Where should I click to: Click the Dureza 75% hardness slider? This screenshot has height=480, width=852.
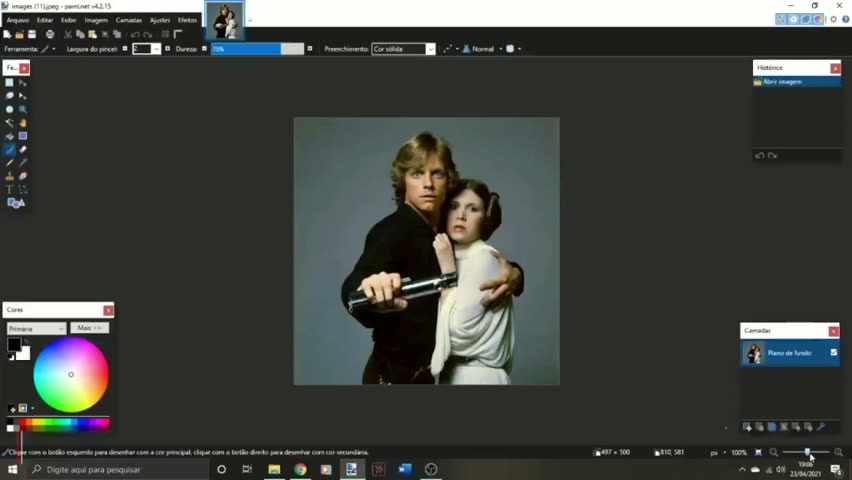(x=258, y=49)
